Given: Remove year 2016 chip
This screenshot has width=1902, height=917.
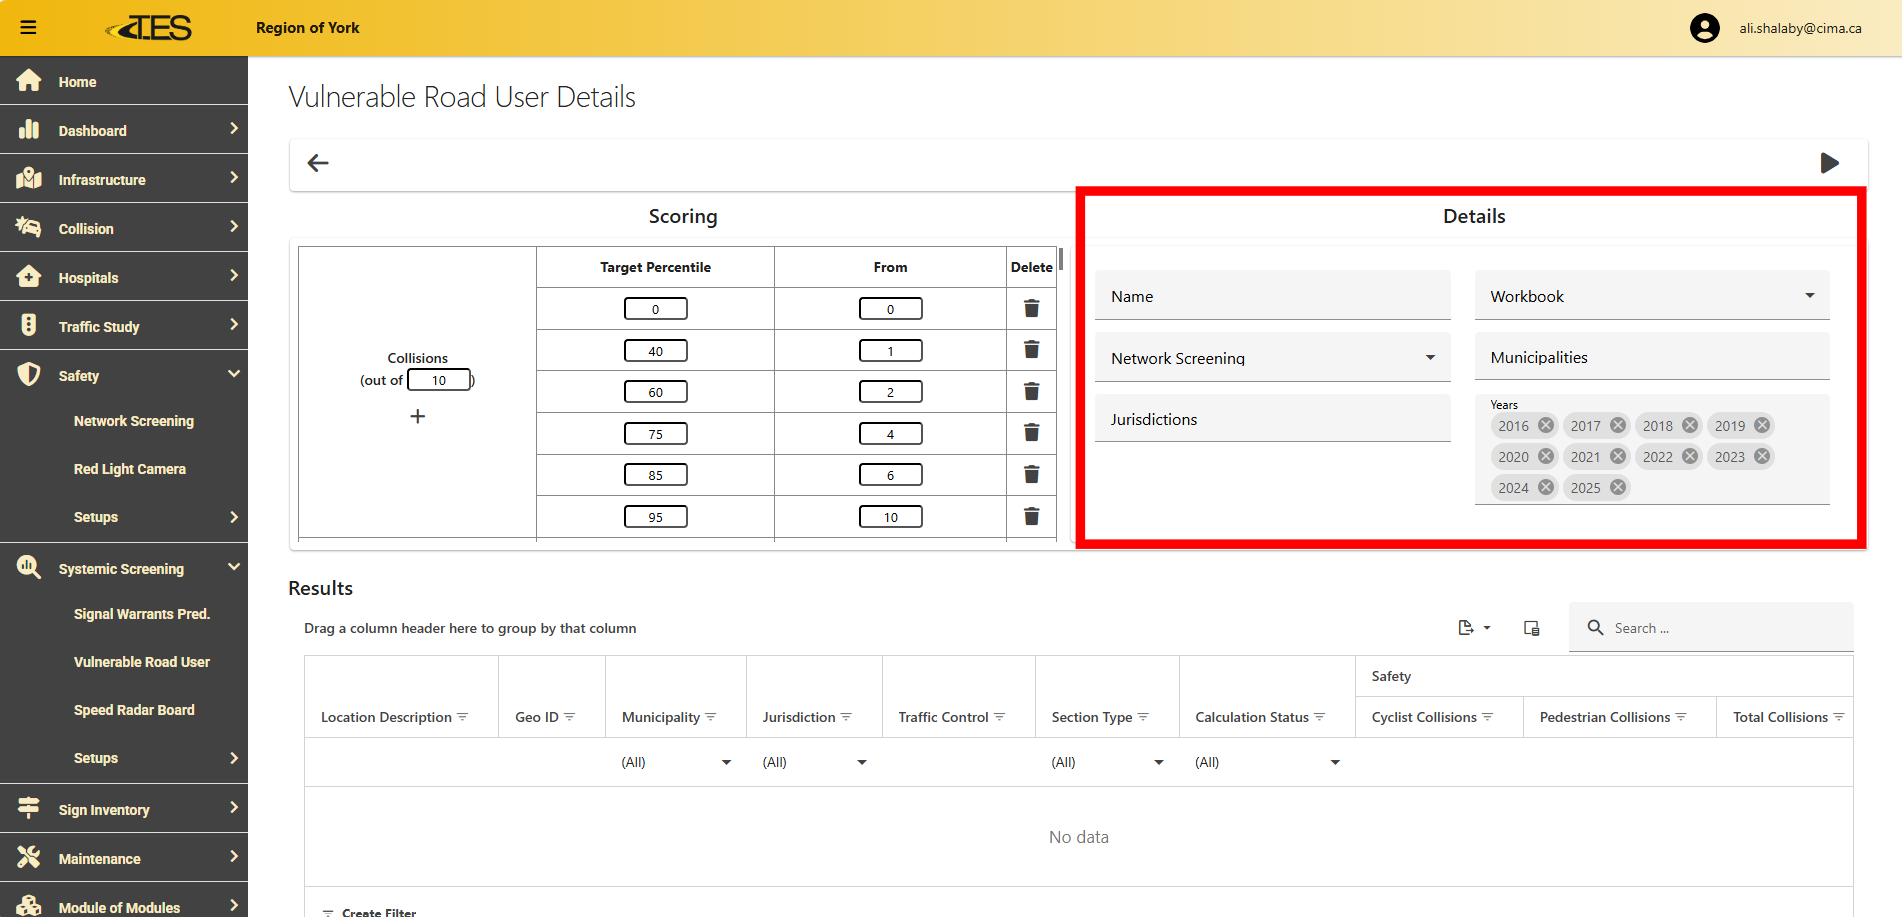Looking at the screenshot, I should tap(1546, 425).
